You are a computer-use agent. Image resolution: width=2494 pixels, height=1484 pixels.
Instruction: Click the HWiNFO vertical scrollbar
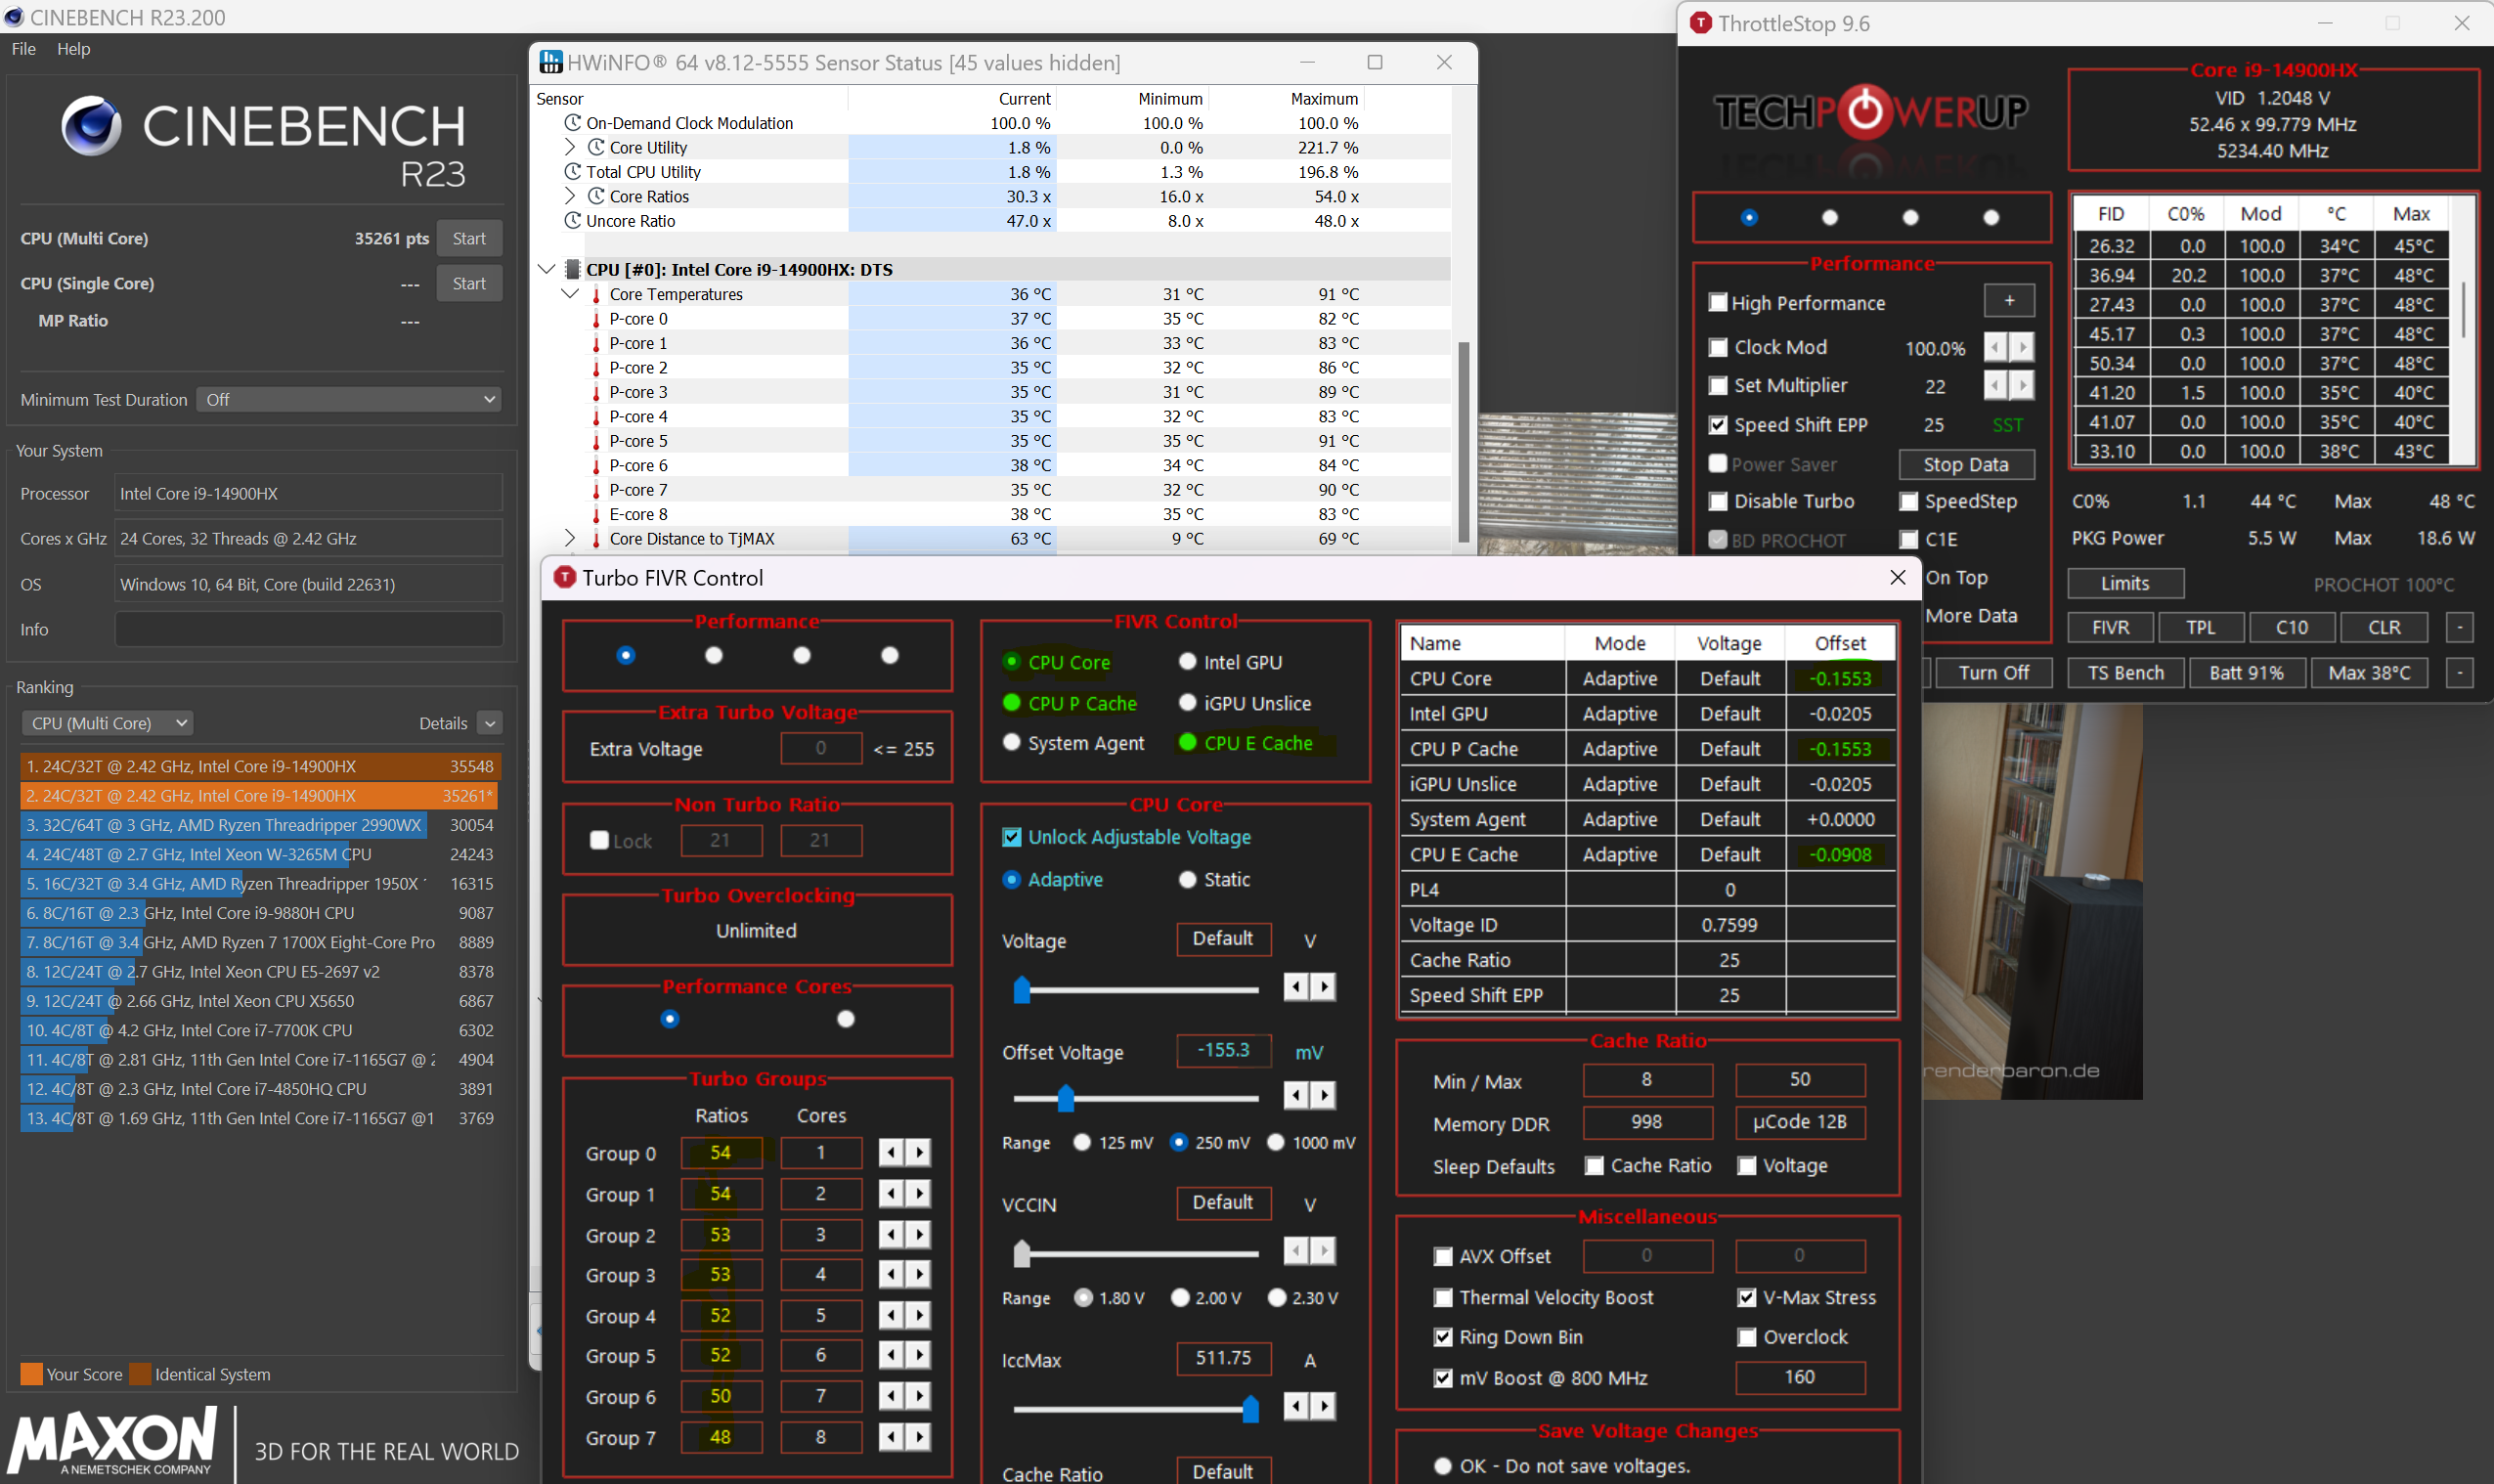(1464, 442)
